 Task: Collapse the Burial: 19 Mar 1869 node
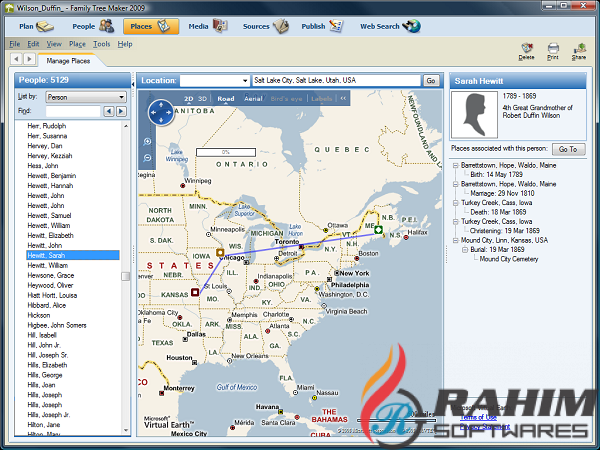pos(465,249)
